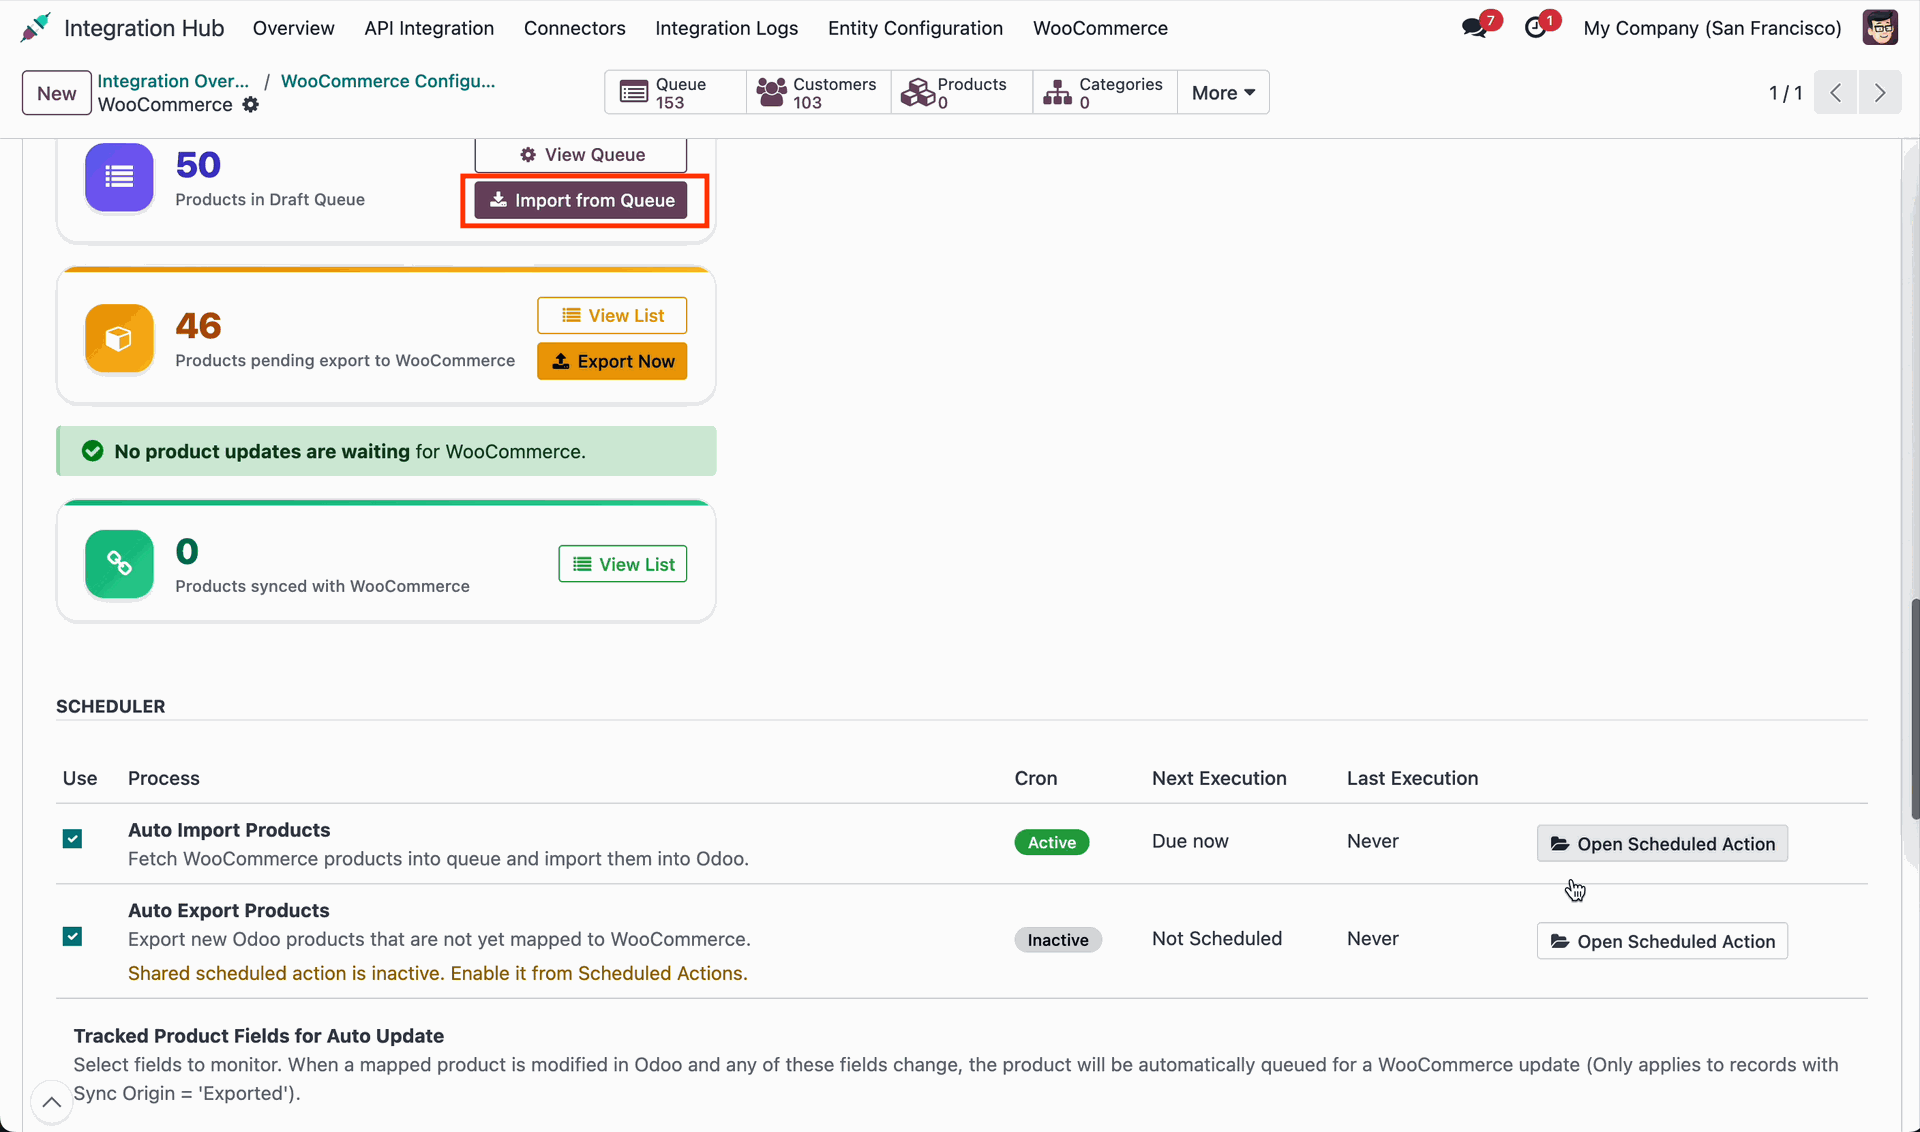
Task: Click the 'Cron' column header
Action: [1036, 778]
